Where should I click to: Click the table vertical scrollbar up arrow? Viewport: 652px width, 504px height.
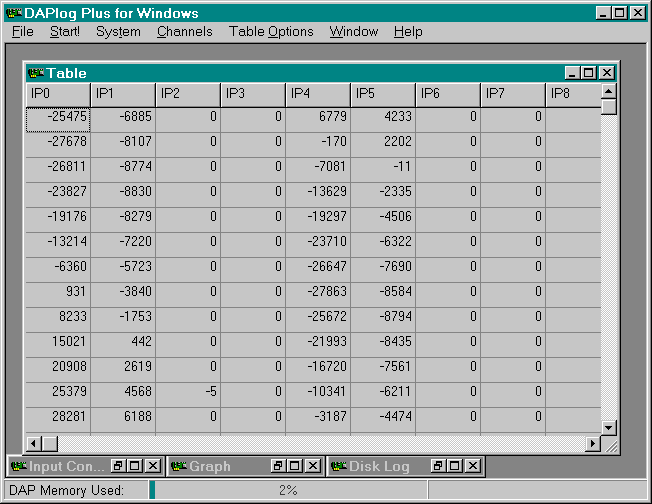(x=609, y=91)
